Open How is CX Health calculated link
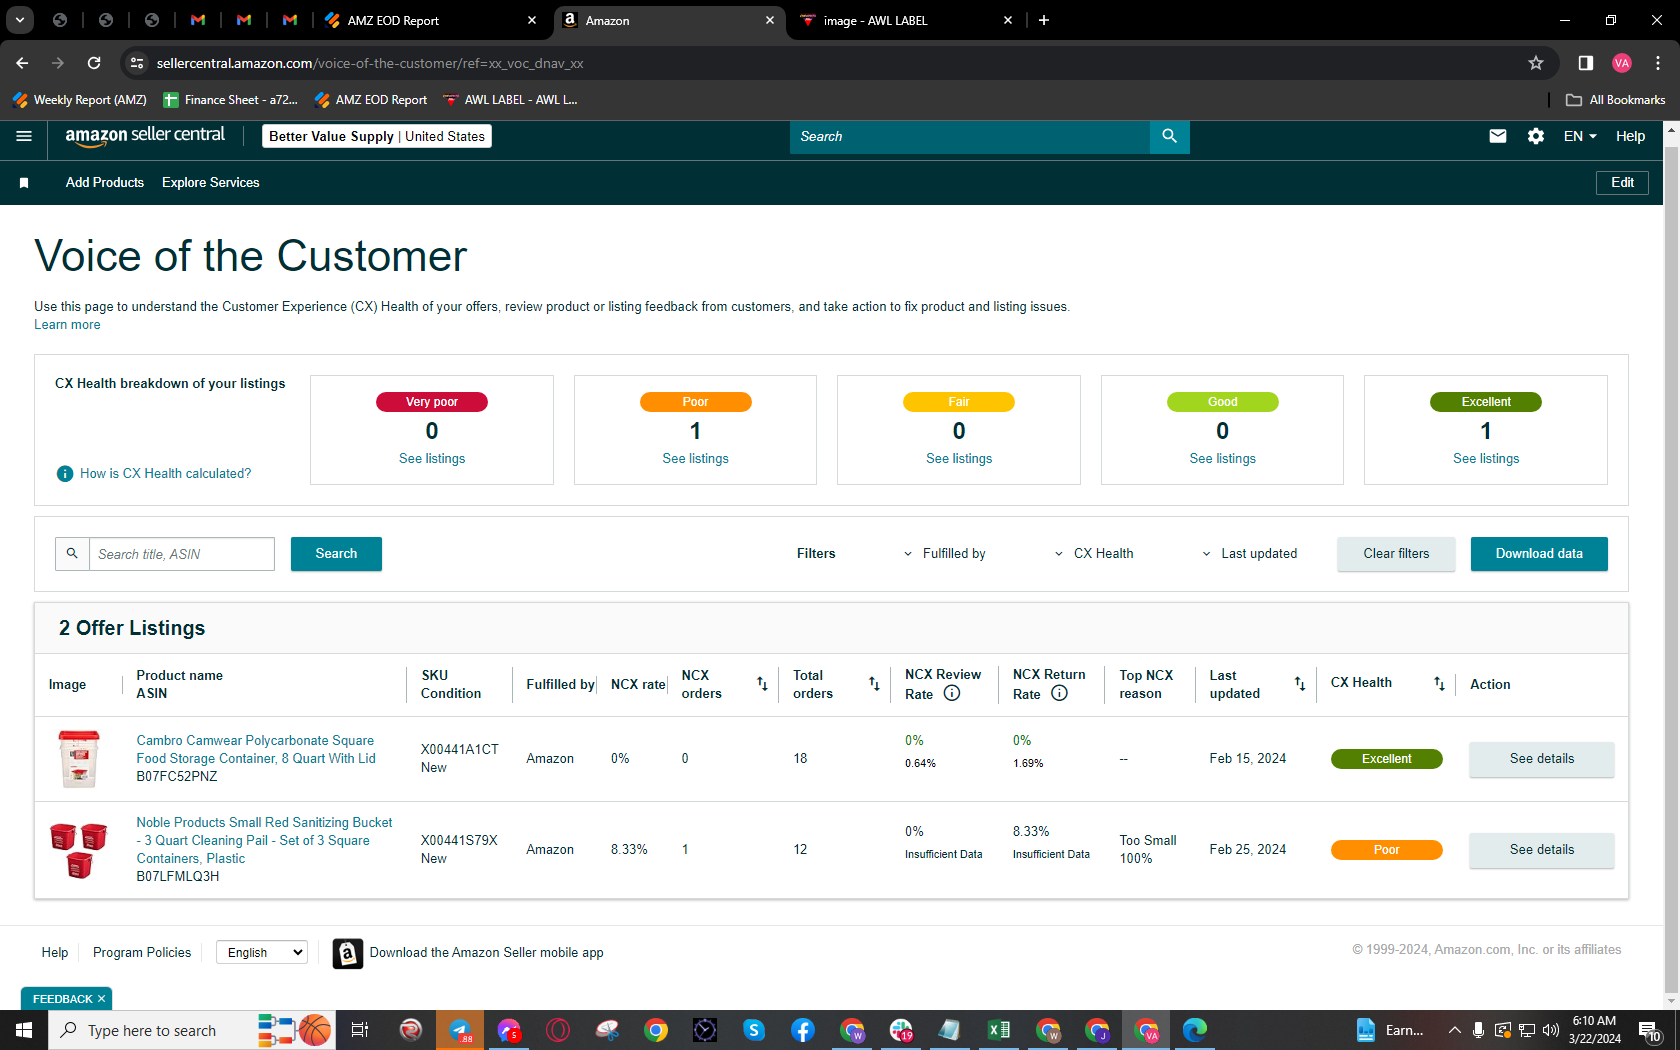Image resolution: width=1680 pixels, height=1050 pixels. [x=166, y=474]
